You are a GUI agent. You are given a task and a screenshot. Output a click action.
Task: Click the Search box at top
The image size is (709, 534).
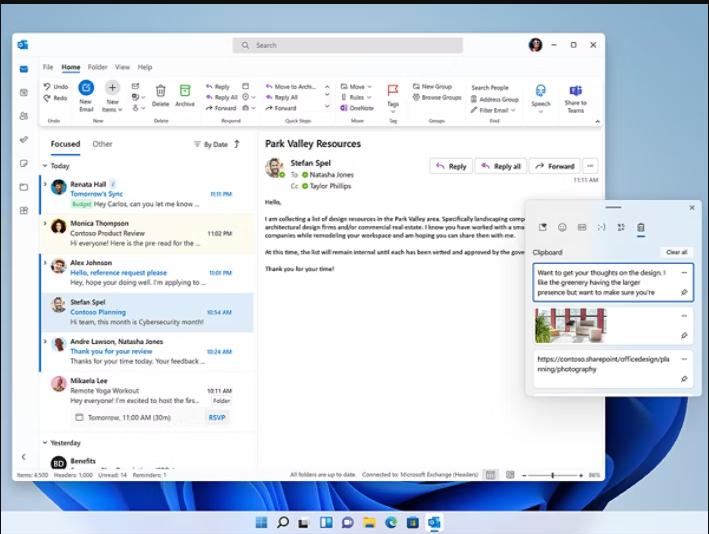pos(347,45)
